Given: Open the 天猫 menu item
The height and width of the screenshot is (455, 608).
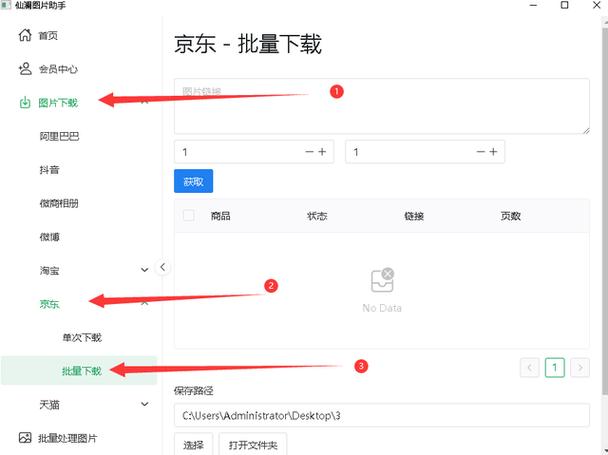Looking at the screenshot, I should (49, 405).
